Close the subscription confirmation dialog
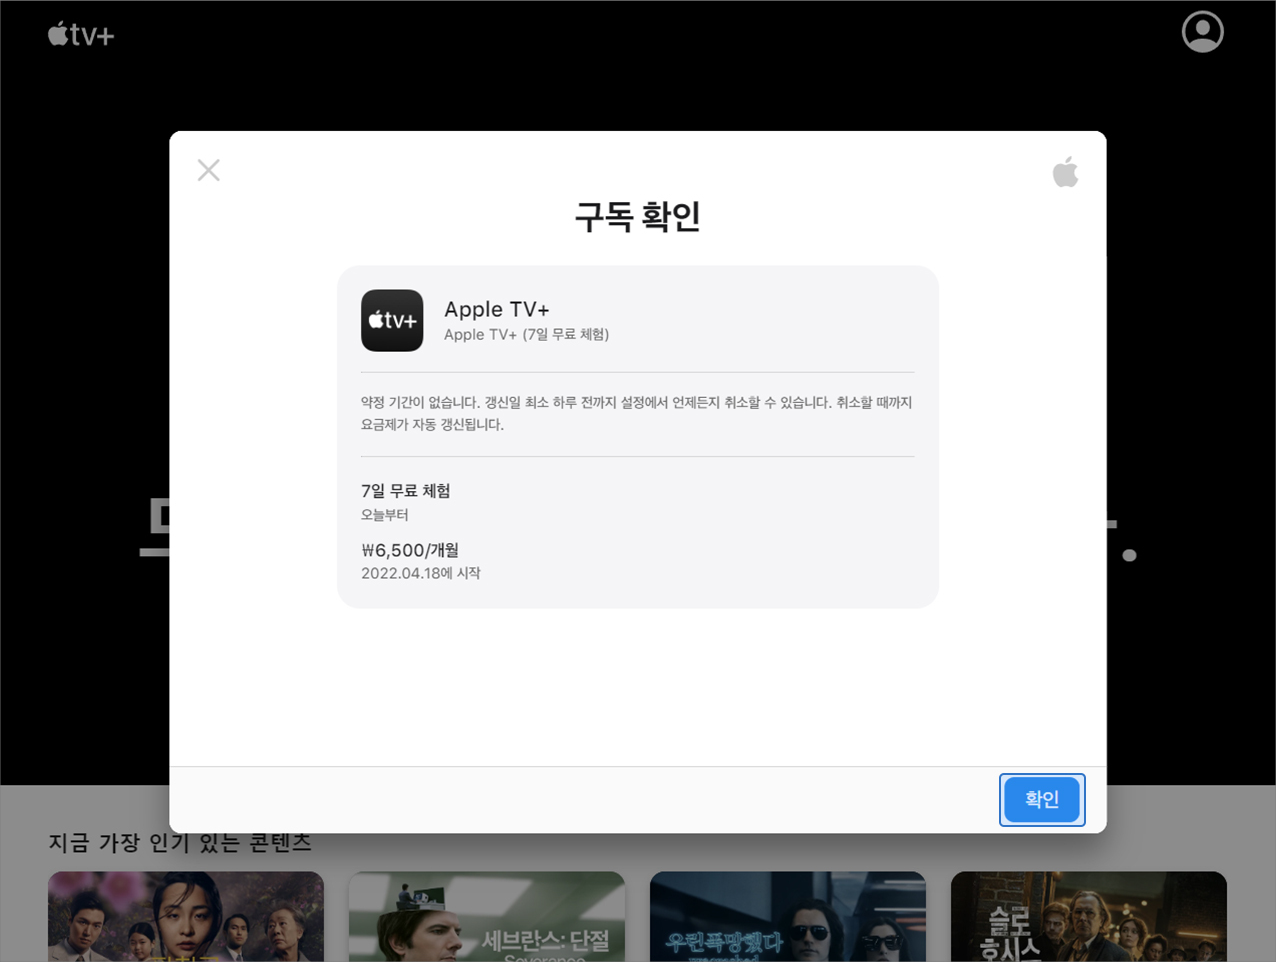 tap(209, 170)
